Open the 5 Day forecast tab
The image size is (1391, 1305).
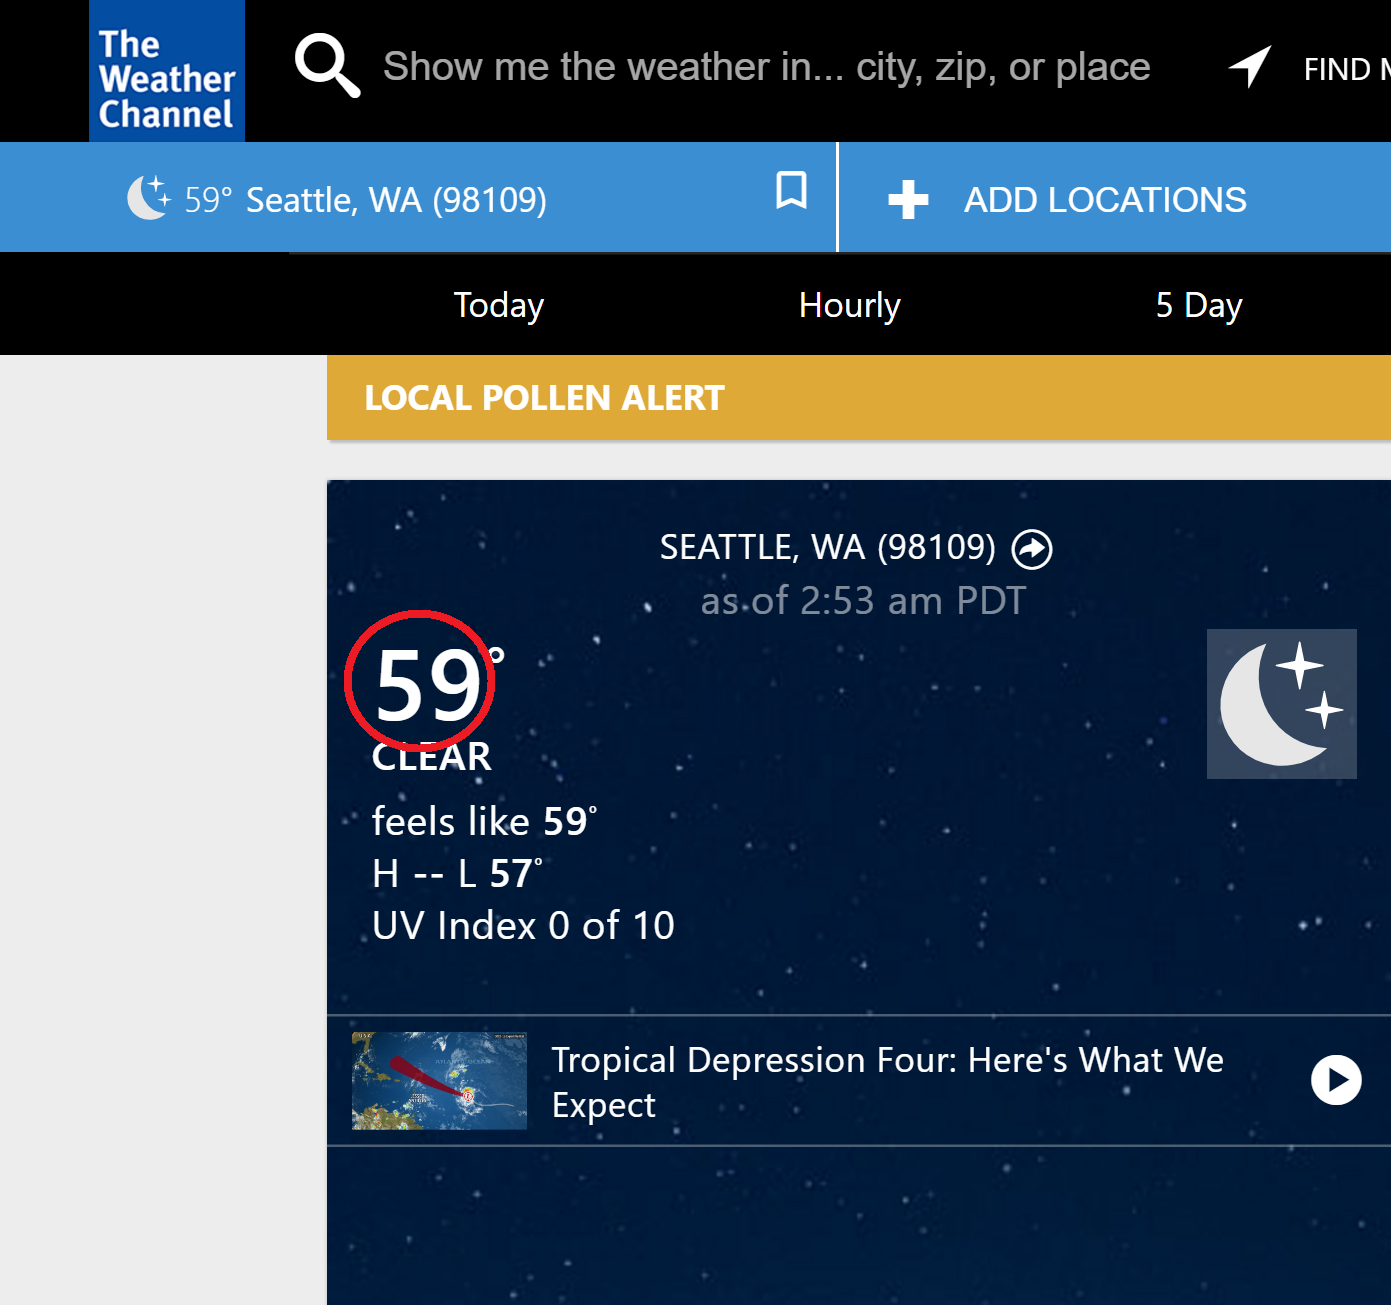click(x=1198, y=305)
